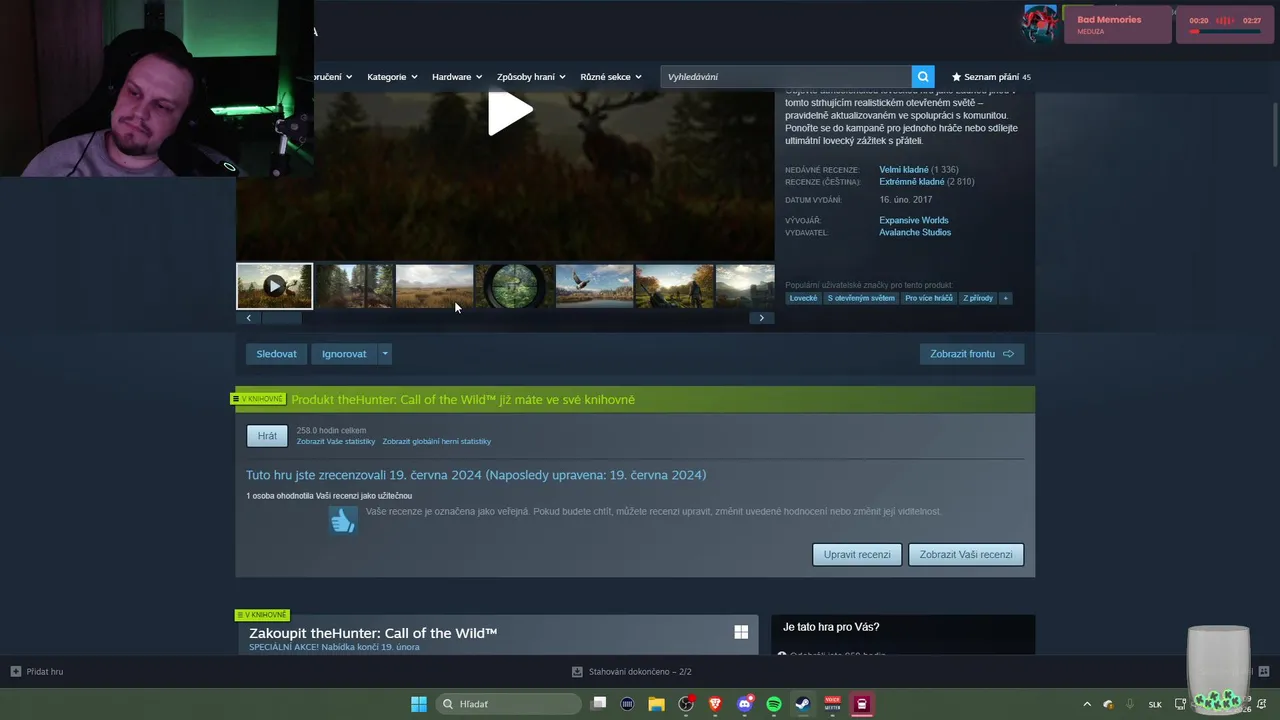Open the OBS icon on the taskbar

click(685, 704)
